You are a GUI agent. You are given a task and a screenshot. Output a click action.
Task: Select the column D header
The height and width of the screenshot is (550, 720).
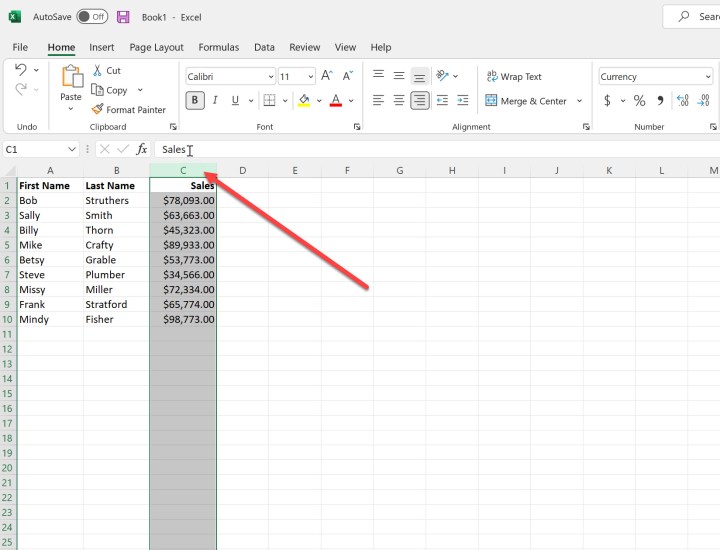243,171
